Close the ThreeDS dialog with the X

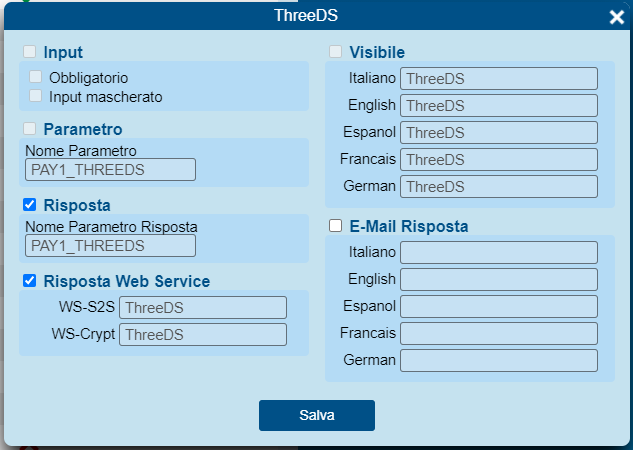click(x=616, y=17)
